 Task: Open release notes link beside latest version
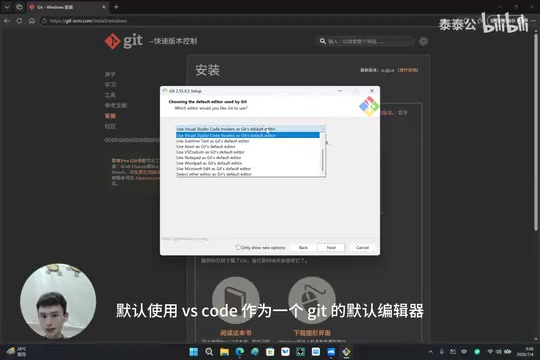(x=408, y=70)
